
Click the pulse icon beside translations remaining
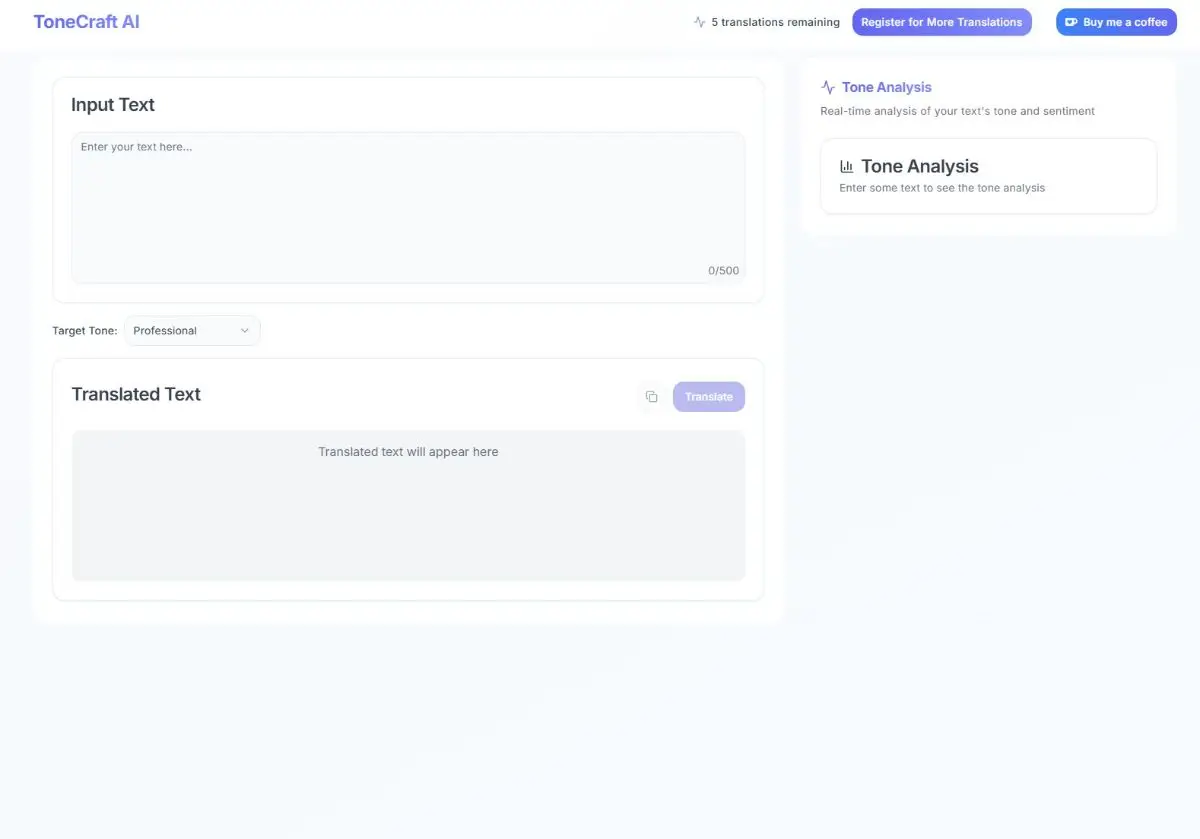699,22
